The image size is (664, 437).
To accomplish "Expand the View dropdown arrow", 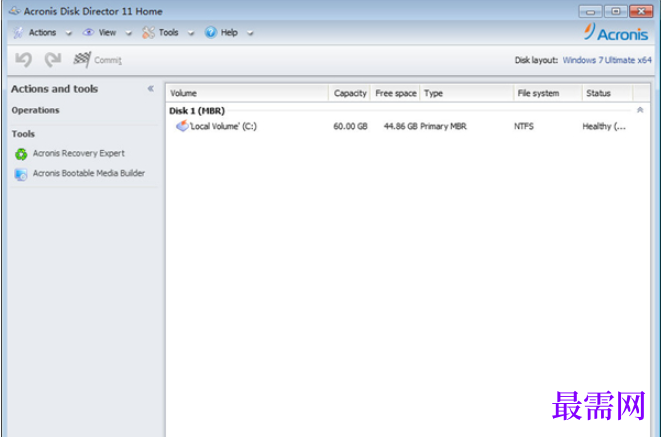I will 129,33.
